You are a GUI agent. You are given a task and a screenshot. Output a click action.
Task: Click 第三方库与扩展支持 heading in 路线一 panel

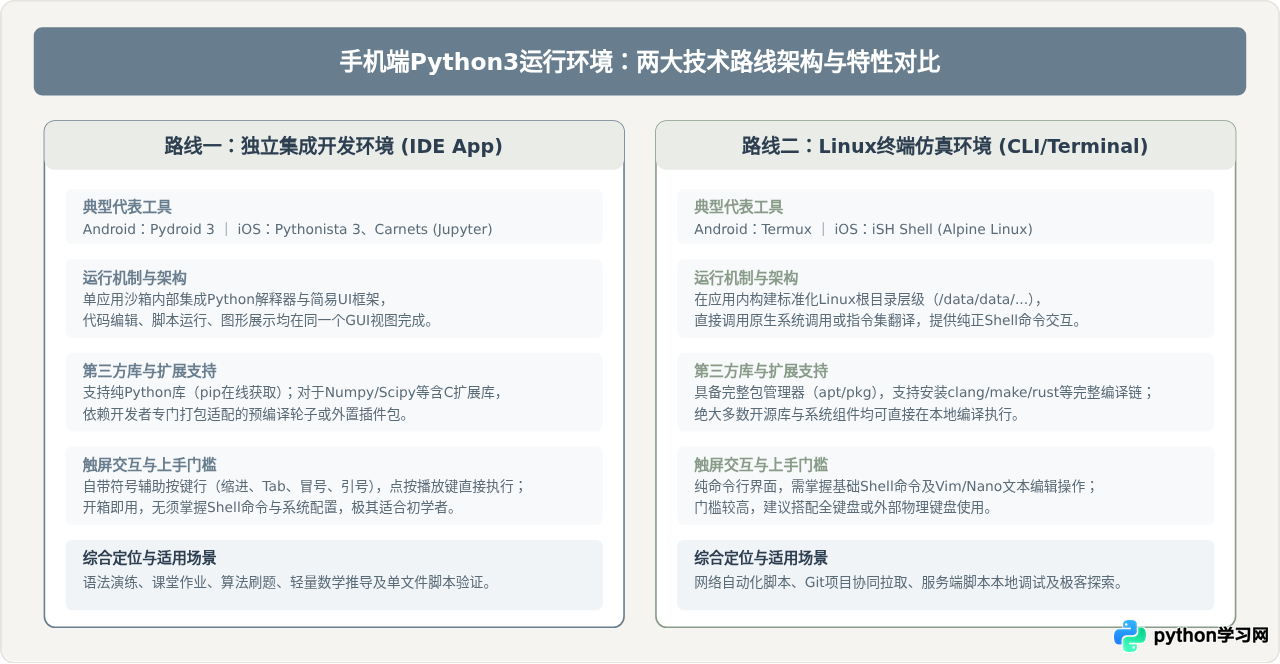click(150, 371)
